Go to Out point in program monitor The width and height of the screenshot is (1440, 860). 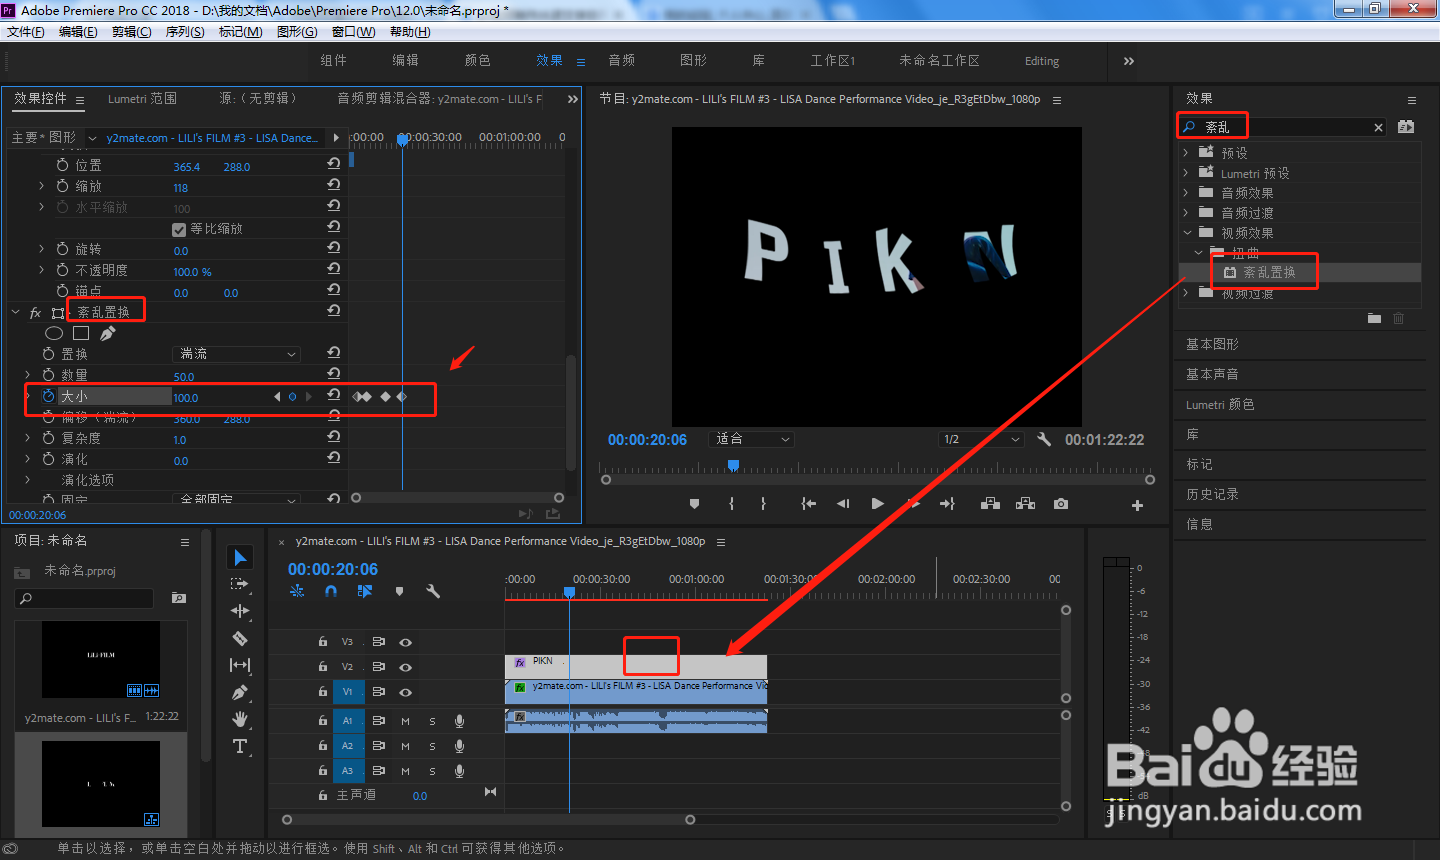click(x=947, y=504)
